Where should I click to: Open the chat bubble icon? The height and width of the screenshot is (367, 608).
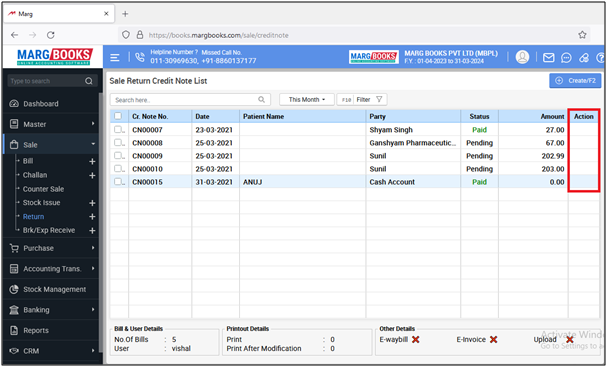click(x=566, y=58)
